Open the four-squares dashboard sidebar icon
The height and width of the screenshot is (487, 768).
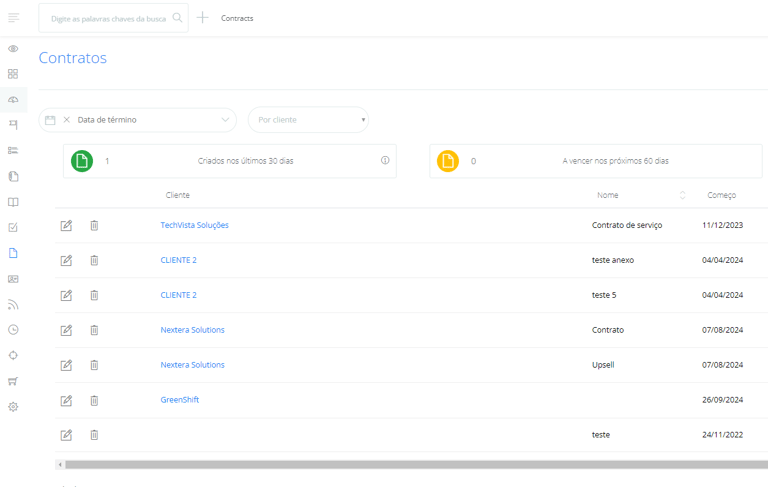pos(13,74)
